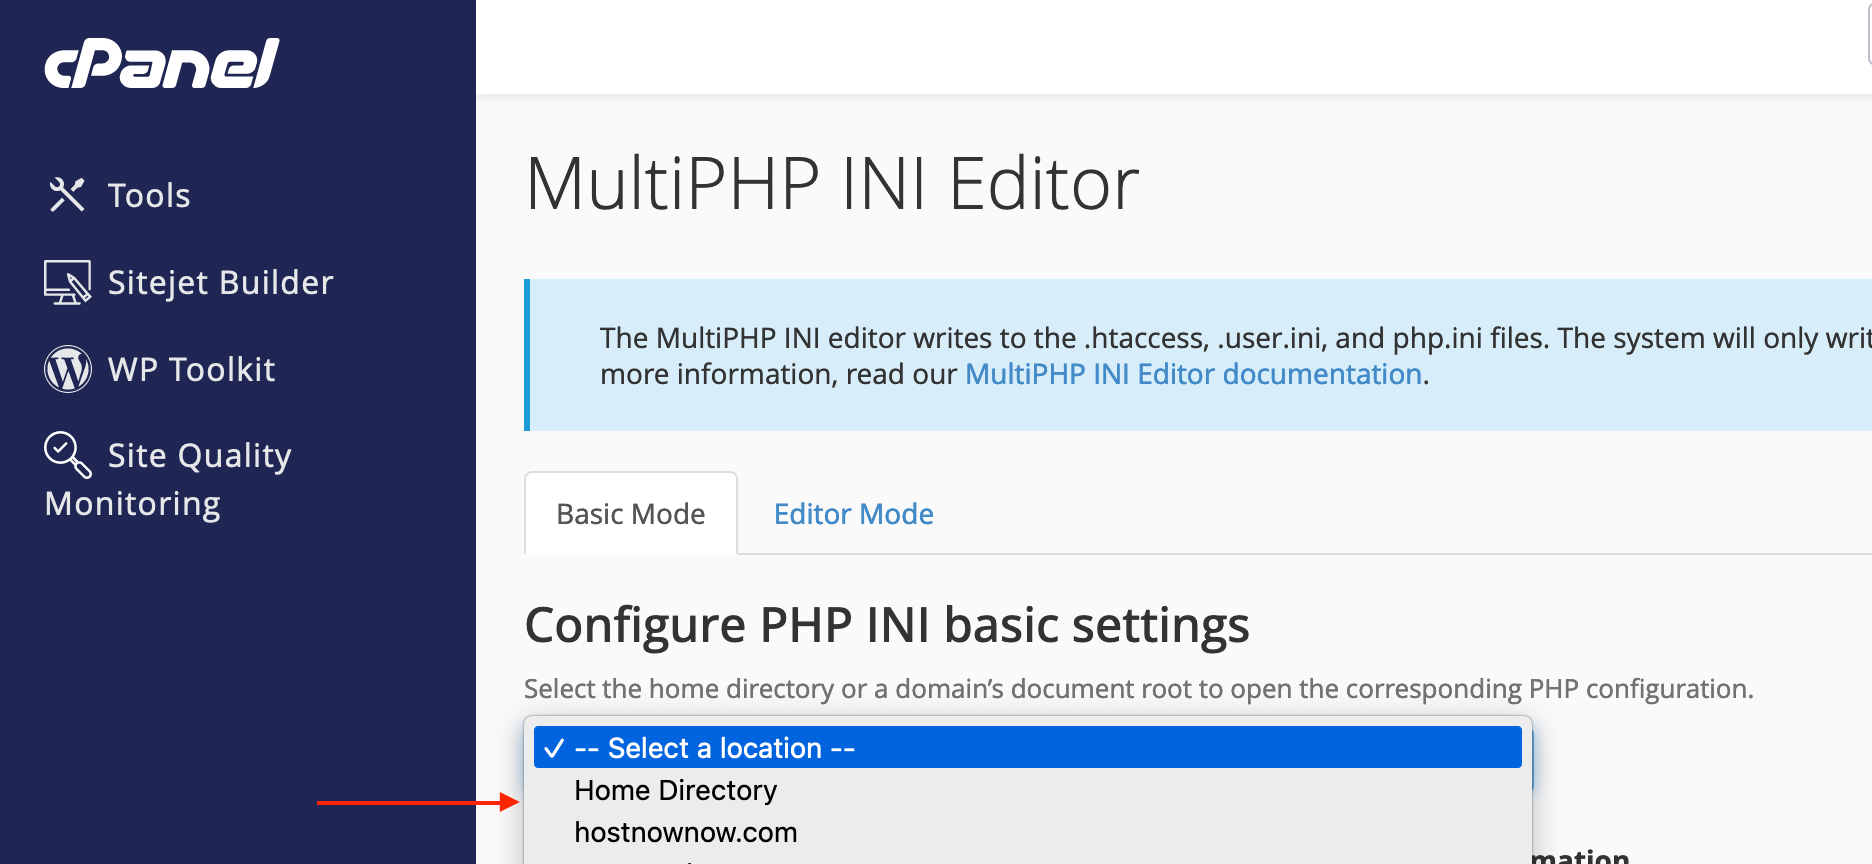Click the WordPress logo icon
The image size is (1872, 864).
[x=68, y=369]
